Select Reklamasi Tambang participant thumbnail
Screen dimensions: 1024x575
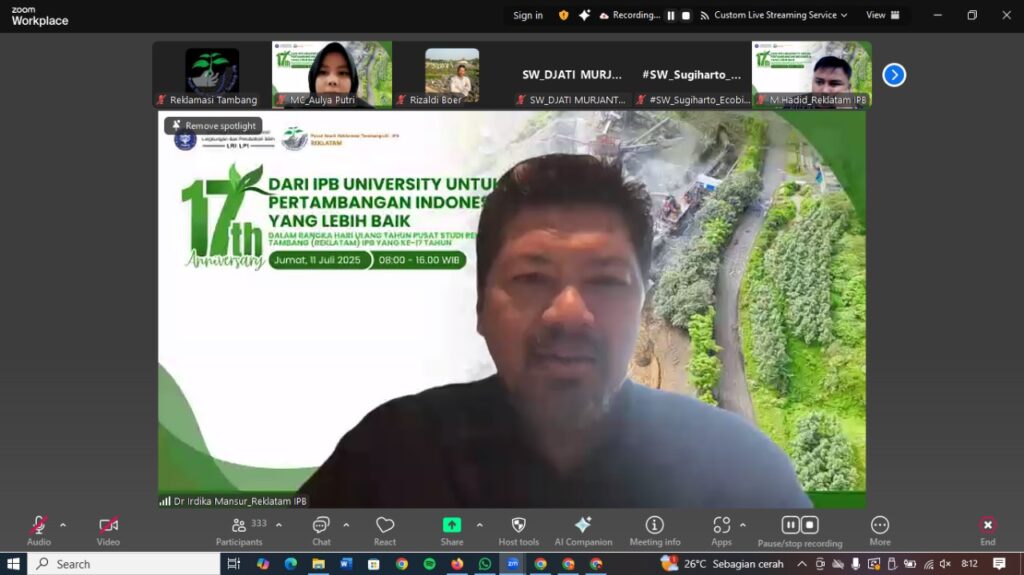(x=212, y=74)
